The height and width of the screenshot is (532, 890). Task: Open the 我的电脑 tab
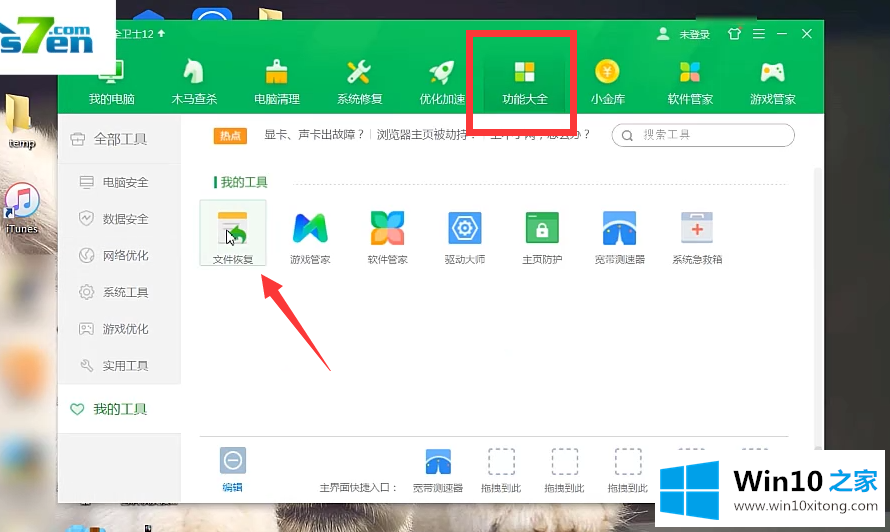click(111, 82)
